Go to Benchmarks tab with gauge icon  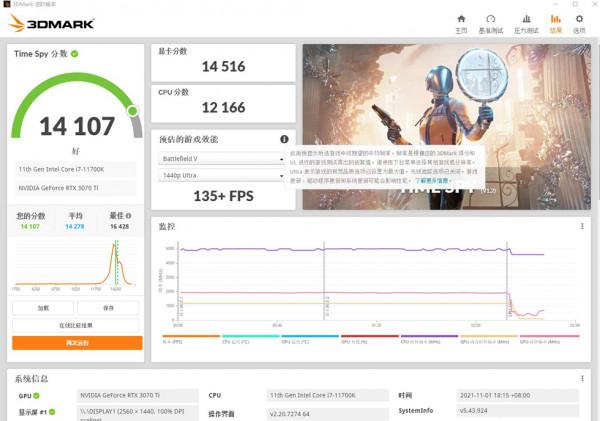tap(491, 24)
